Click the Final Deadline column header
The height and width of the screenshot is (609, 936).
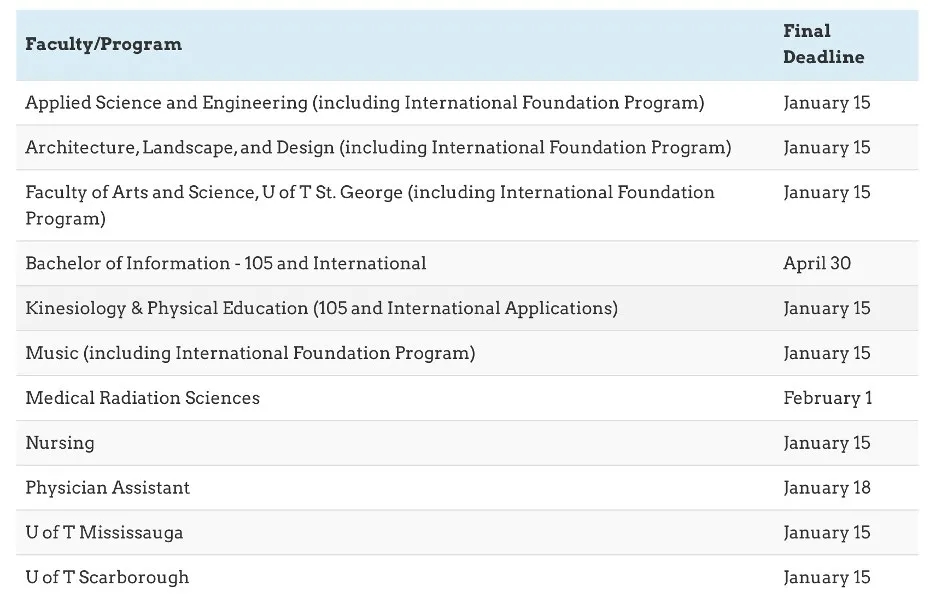pos(823,44)
